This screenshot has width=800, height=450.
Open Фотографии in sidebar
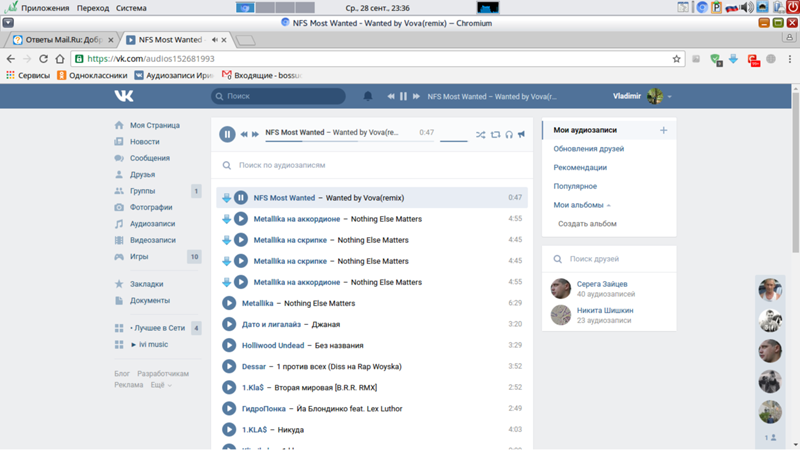(151, 207)
